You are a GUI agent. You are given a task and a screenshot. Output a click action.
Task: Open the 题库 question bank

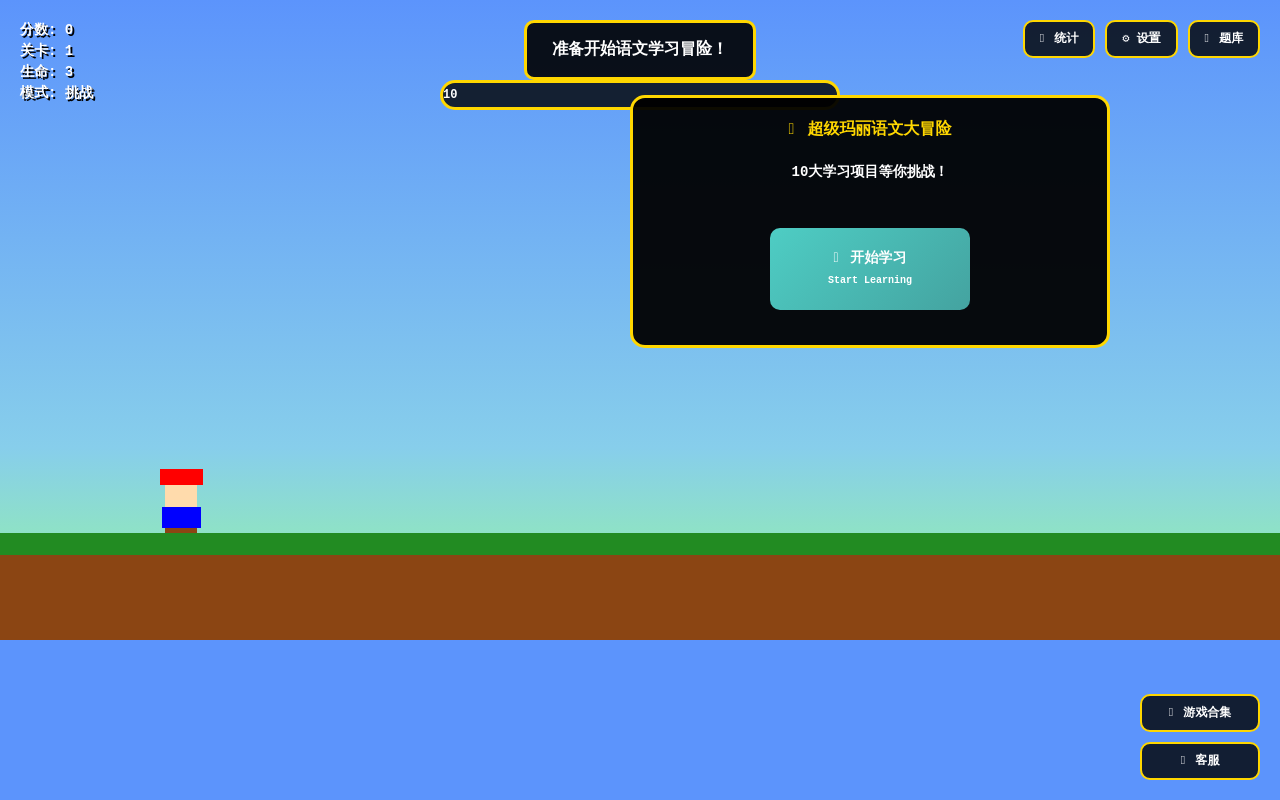tap(1223, 39)
